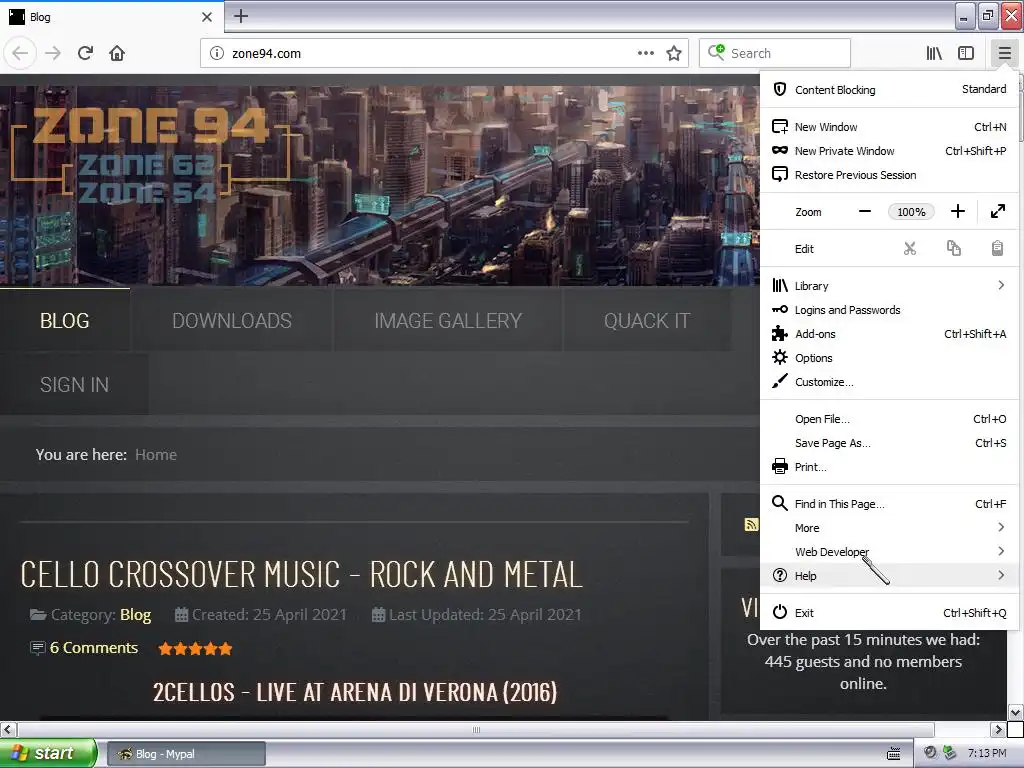
Task: Click the forward navigation arrow
Action: pyautogui.click(x=54, y=53)
